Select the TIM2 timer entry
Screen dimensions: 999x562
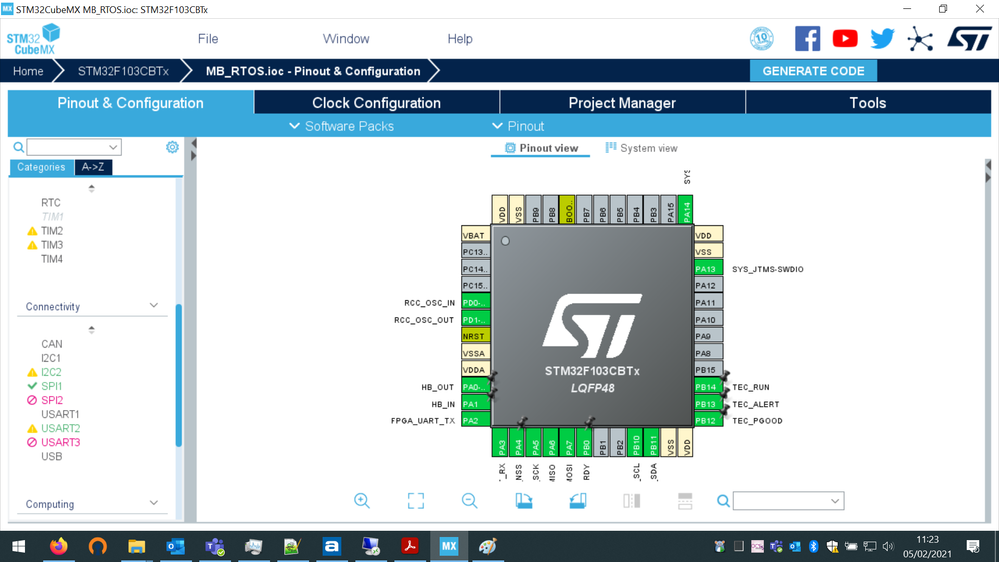[52, 231]
